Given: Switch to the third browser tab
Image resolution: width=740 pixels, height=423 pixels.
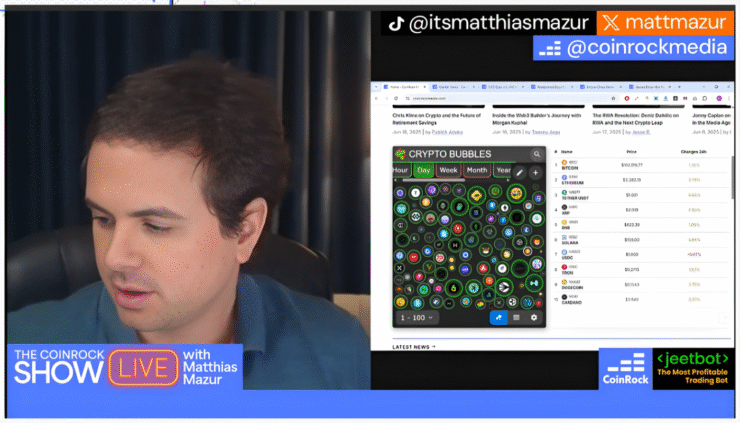Looking at the screenshot, I should pos(503,87).
